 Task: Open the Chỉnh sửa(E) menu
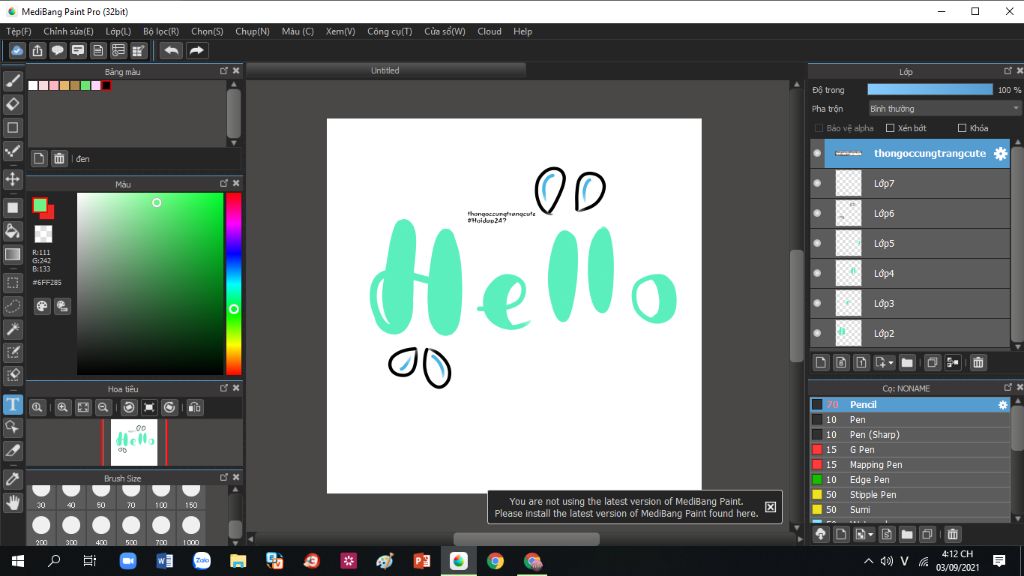pyautogui.click(x=68, y=31)
